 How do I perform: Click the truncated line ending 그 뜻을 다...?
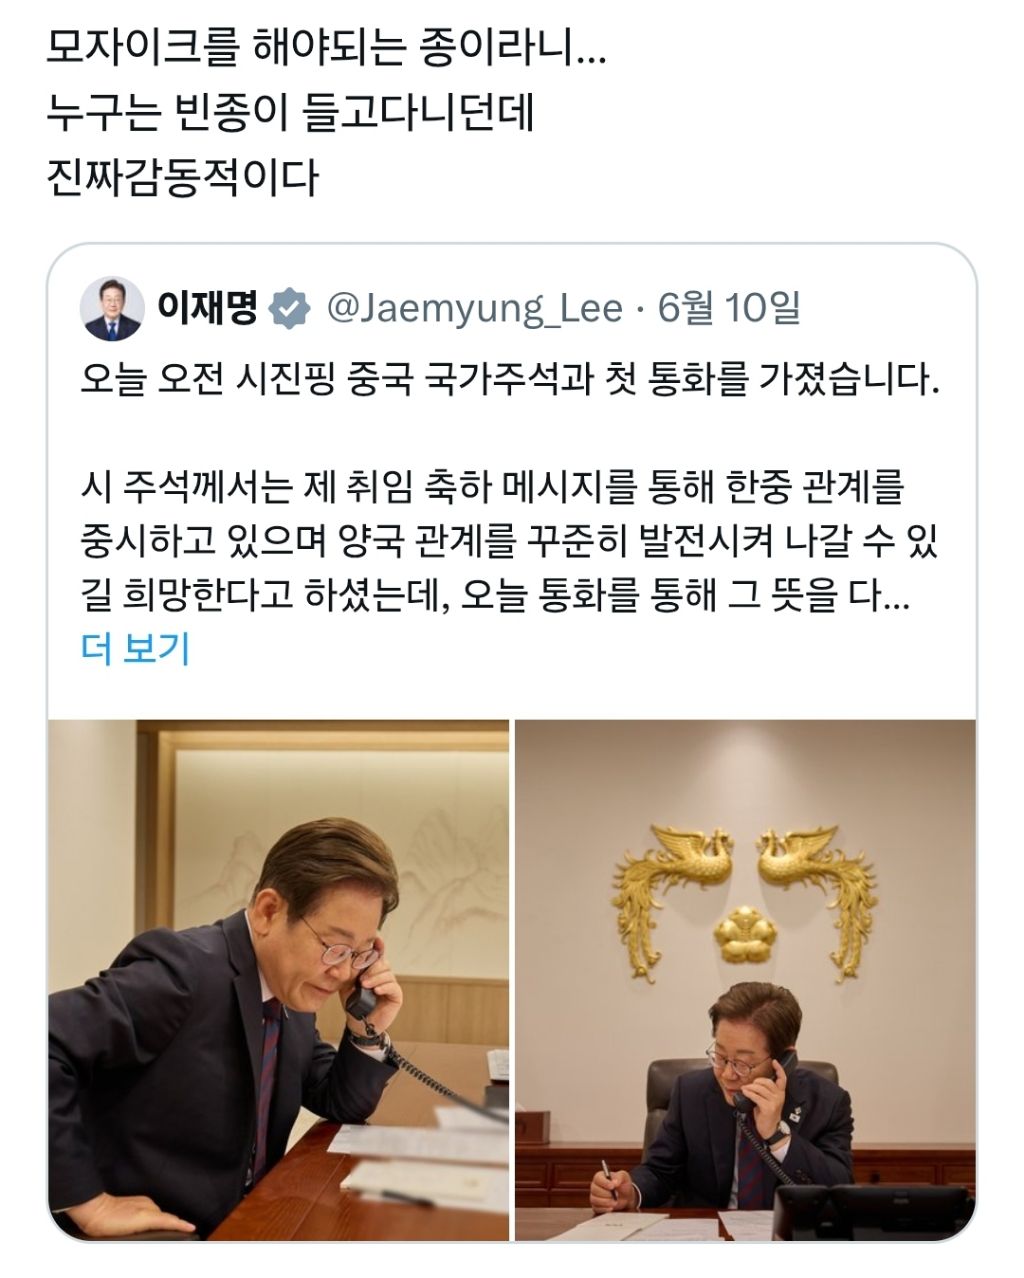point(495,597)
